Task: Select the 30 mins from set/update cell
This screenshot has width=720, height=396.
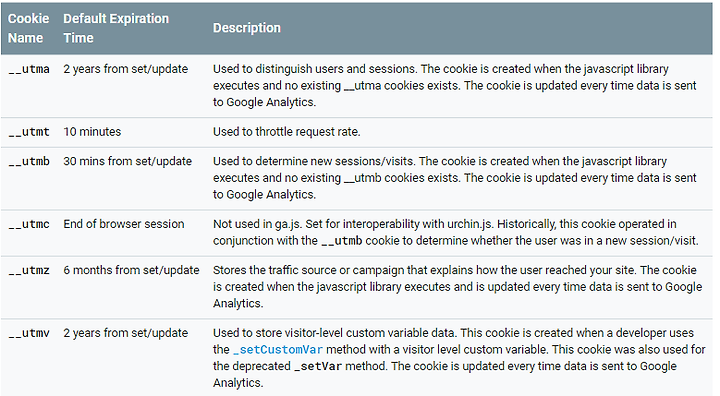Action: (128, 161)
